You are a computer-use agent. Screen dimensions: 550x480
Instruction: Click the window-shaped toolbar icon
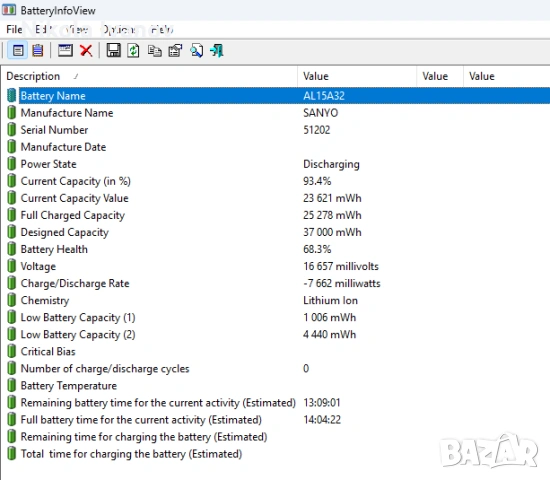[66, 51]
